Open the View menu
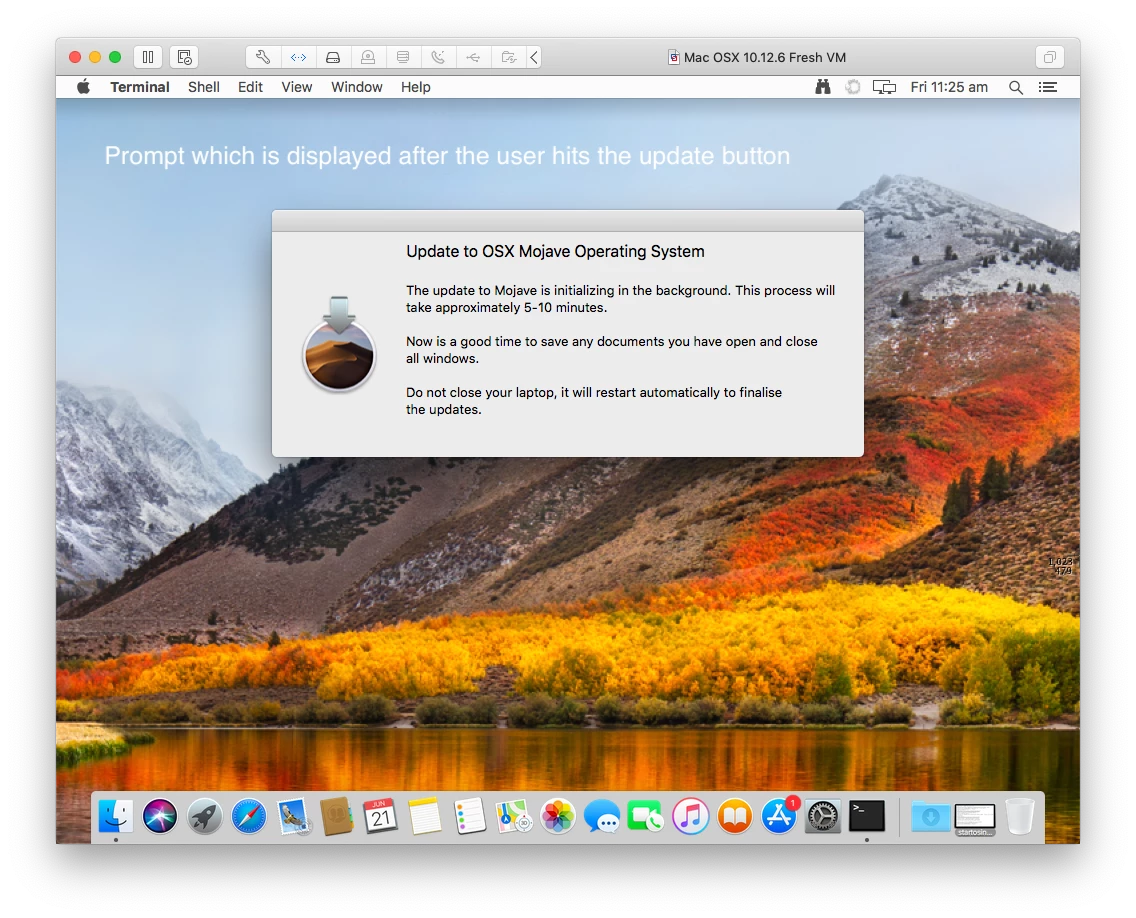Image resolution: width=1136 pixels, height=918 pixels. (x=296, y=87)
